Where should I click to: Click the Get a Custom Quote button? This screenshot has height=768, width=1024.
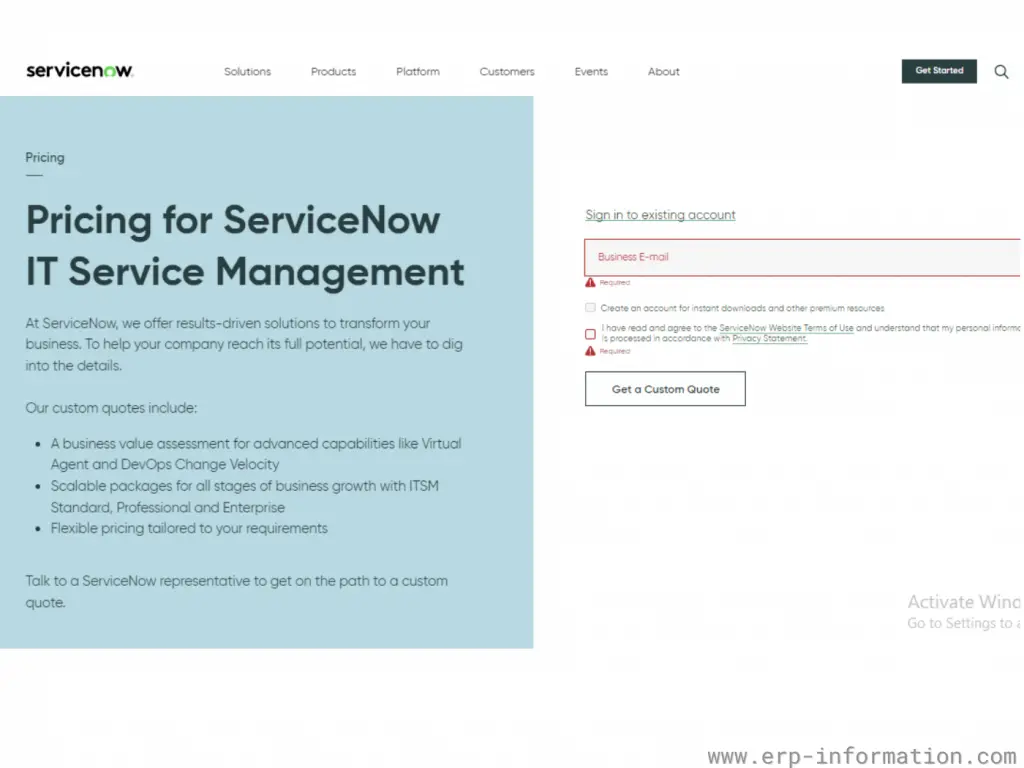point(665,389)
